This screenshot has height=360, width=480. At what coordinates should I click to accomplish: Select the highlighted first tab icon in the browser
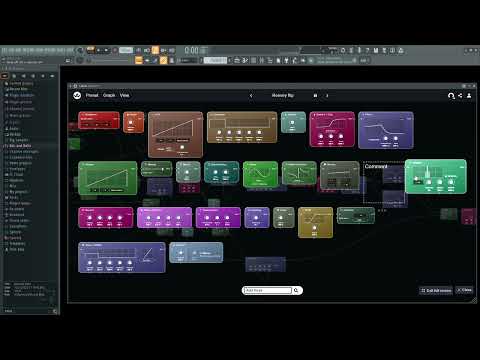5,76
